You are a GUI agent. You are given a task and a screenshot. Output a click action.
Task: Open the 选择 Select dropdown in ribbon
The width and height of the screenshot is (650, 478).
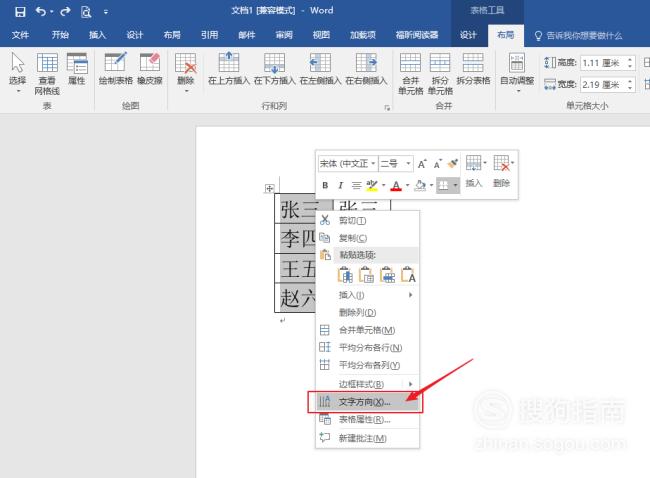point(17,72)
